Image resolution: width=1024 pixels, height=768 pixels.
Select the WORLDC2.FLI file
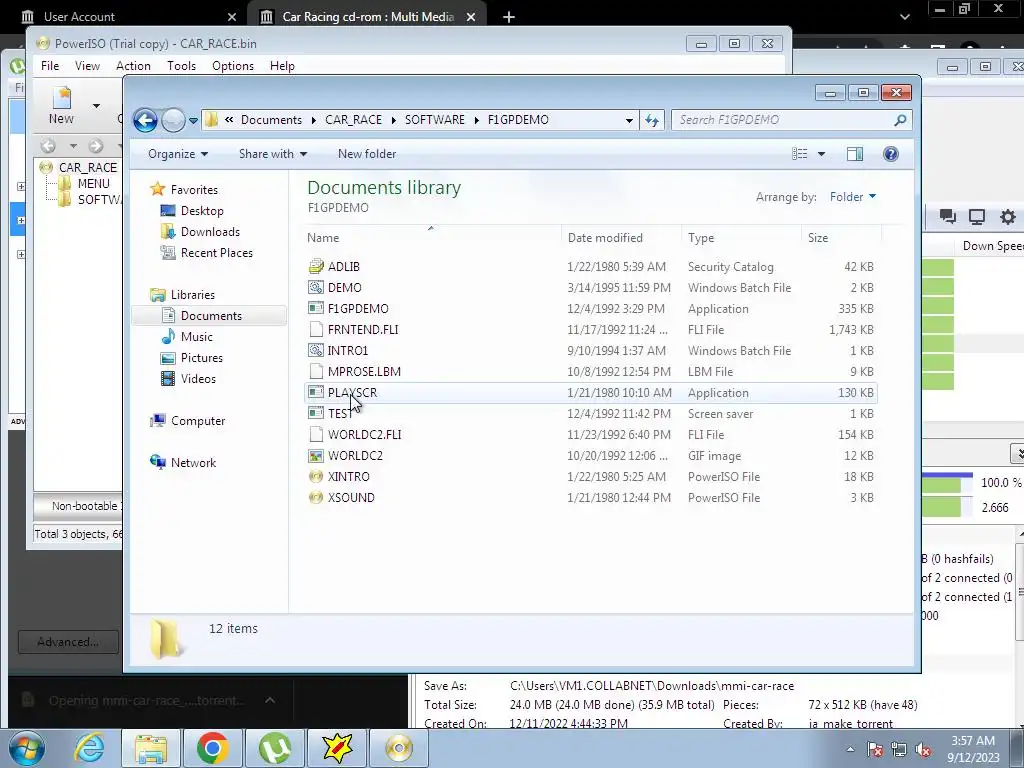click(x=591, y=435)
